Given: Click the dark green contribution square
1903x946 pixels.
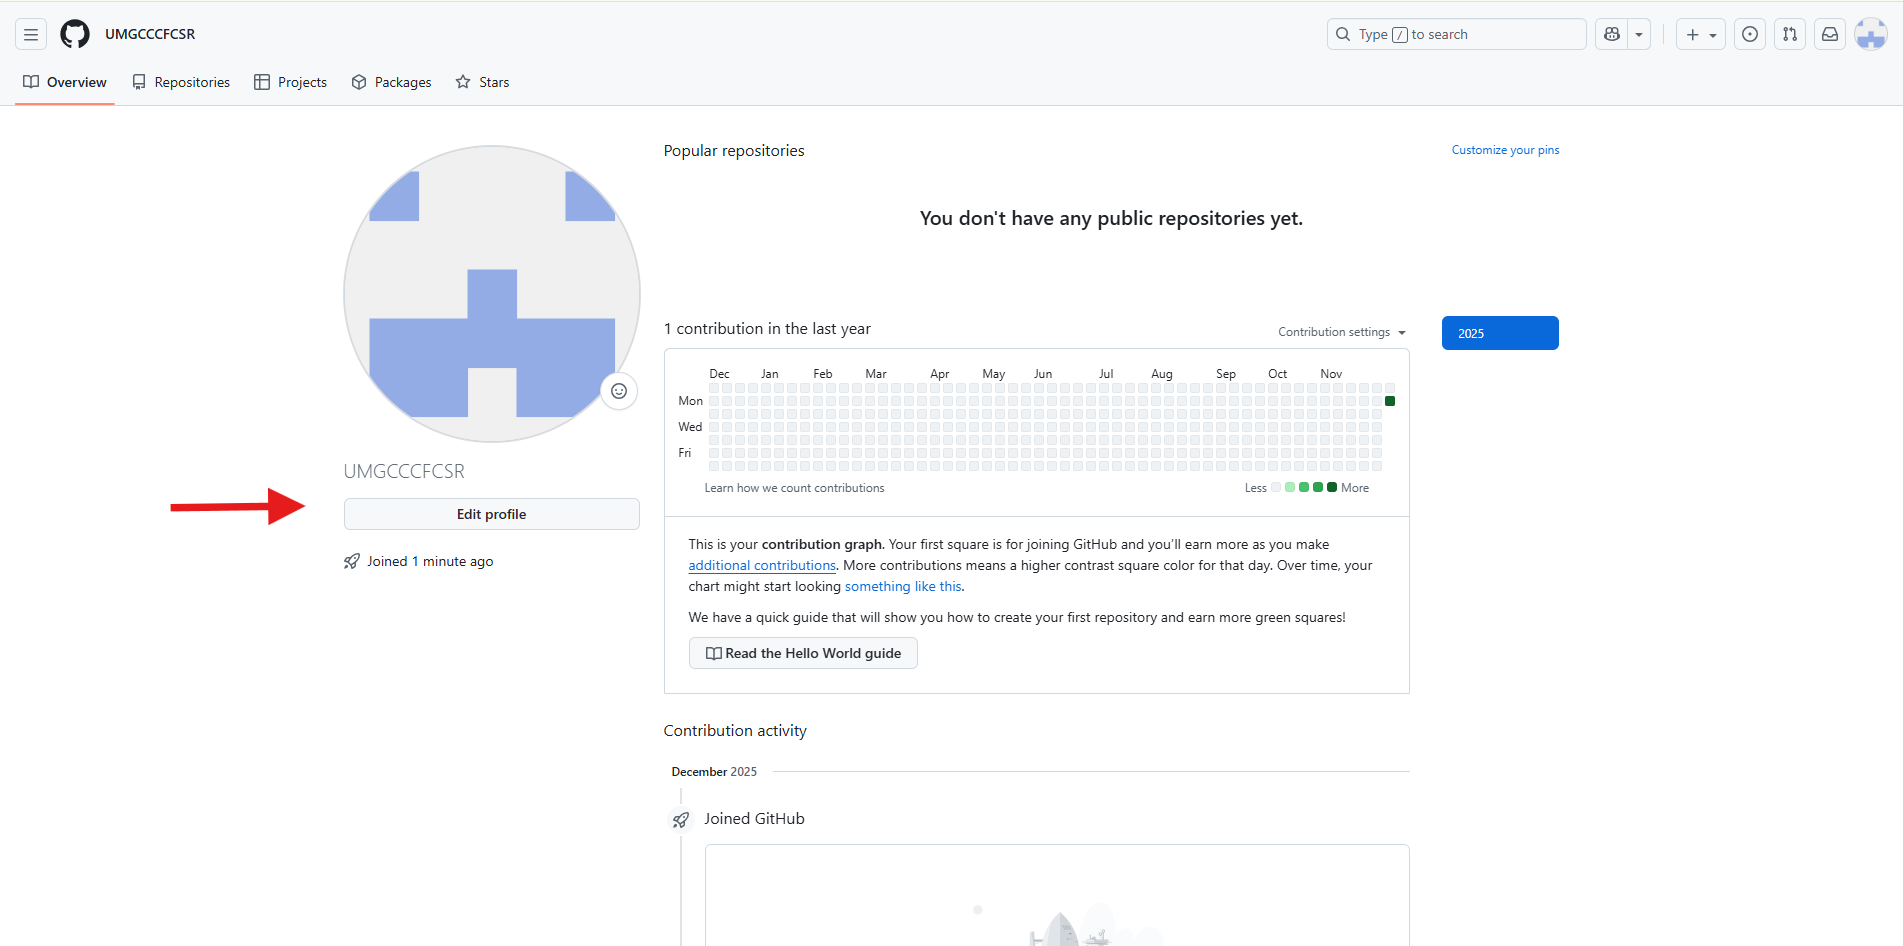Looking at the screenshot, I should pos(1390,401).
